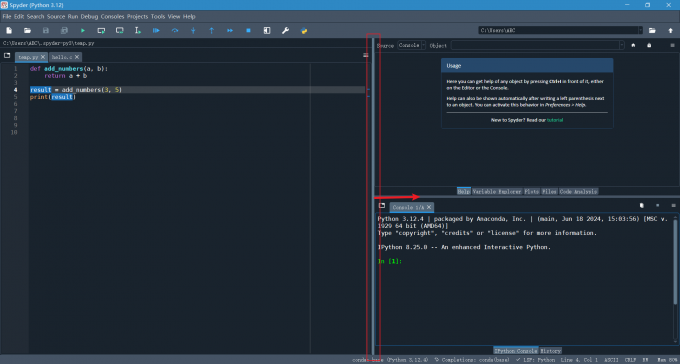The height and width of the screenshot is (364, 680).
Task: Open Help pane options menu
Action: 673,45
